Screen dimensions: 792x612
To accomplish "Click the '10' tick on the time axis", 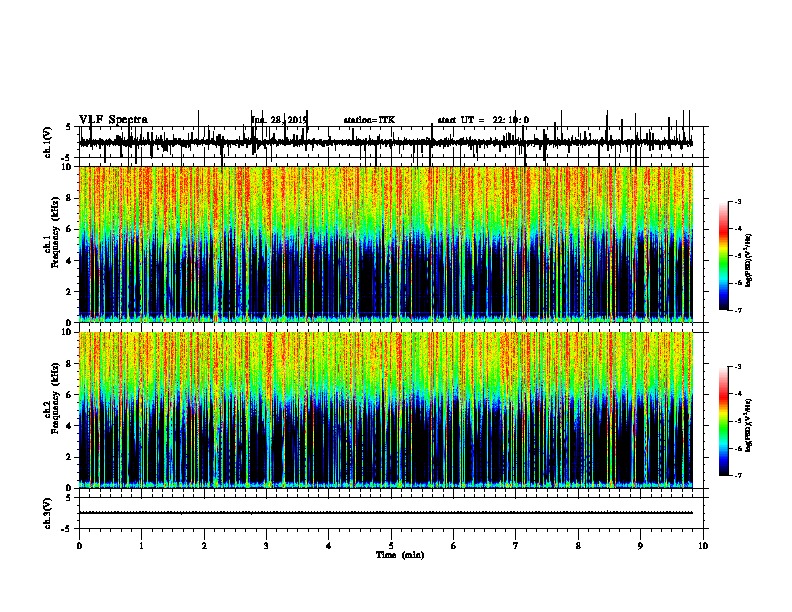I will [x=703, y=546].
